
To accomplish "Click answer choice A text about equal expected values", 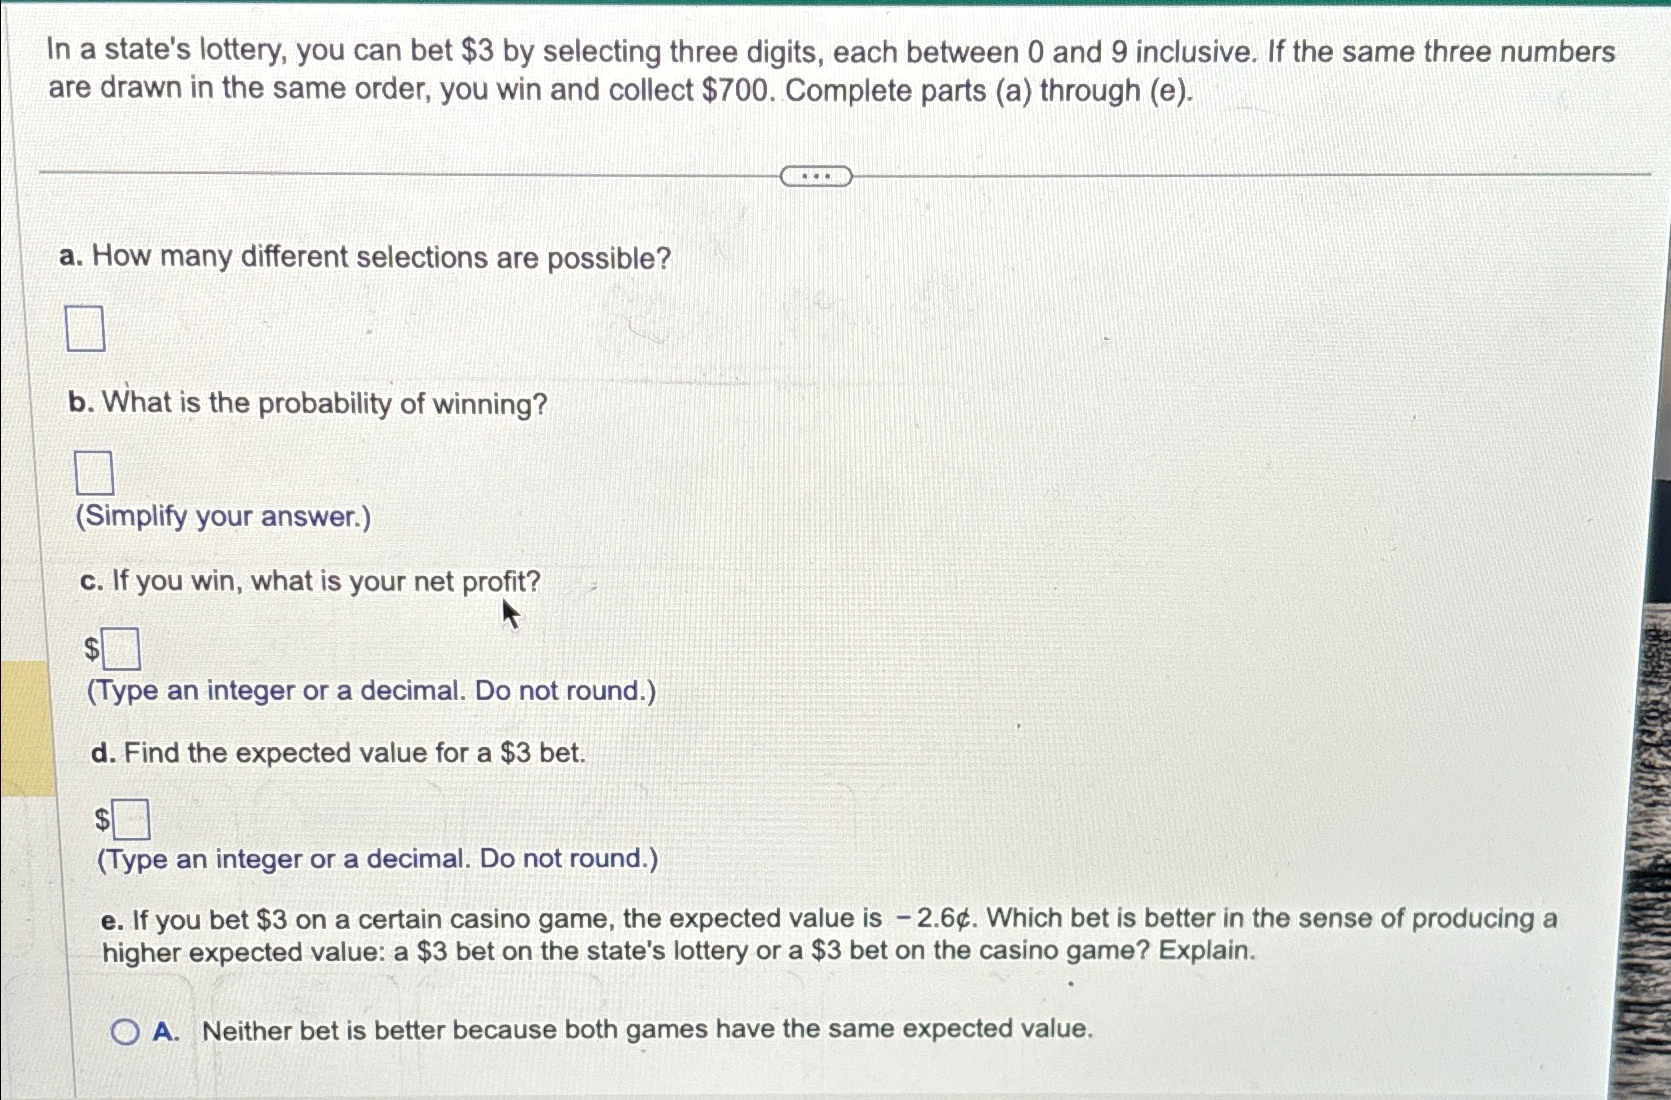I will [x=645, y=1030].
